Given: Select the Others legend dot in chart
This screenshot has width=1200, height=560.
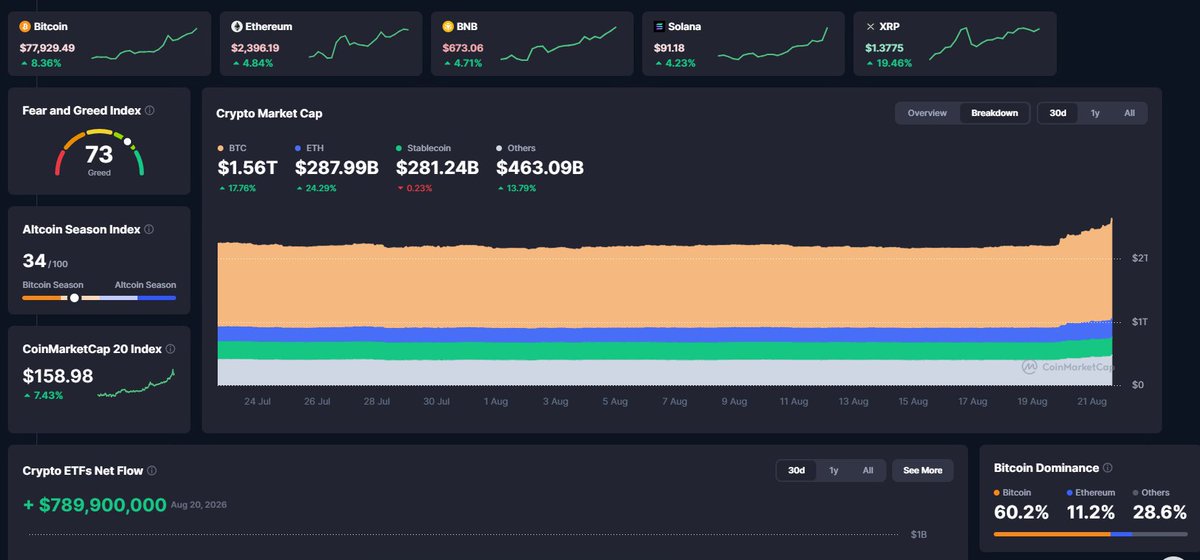Looking at the screenshot, I should click(x=499, y=148).
